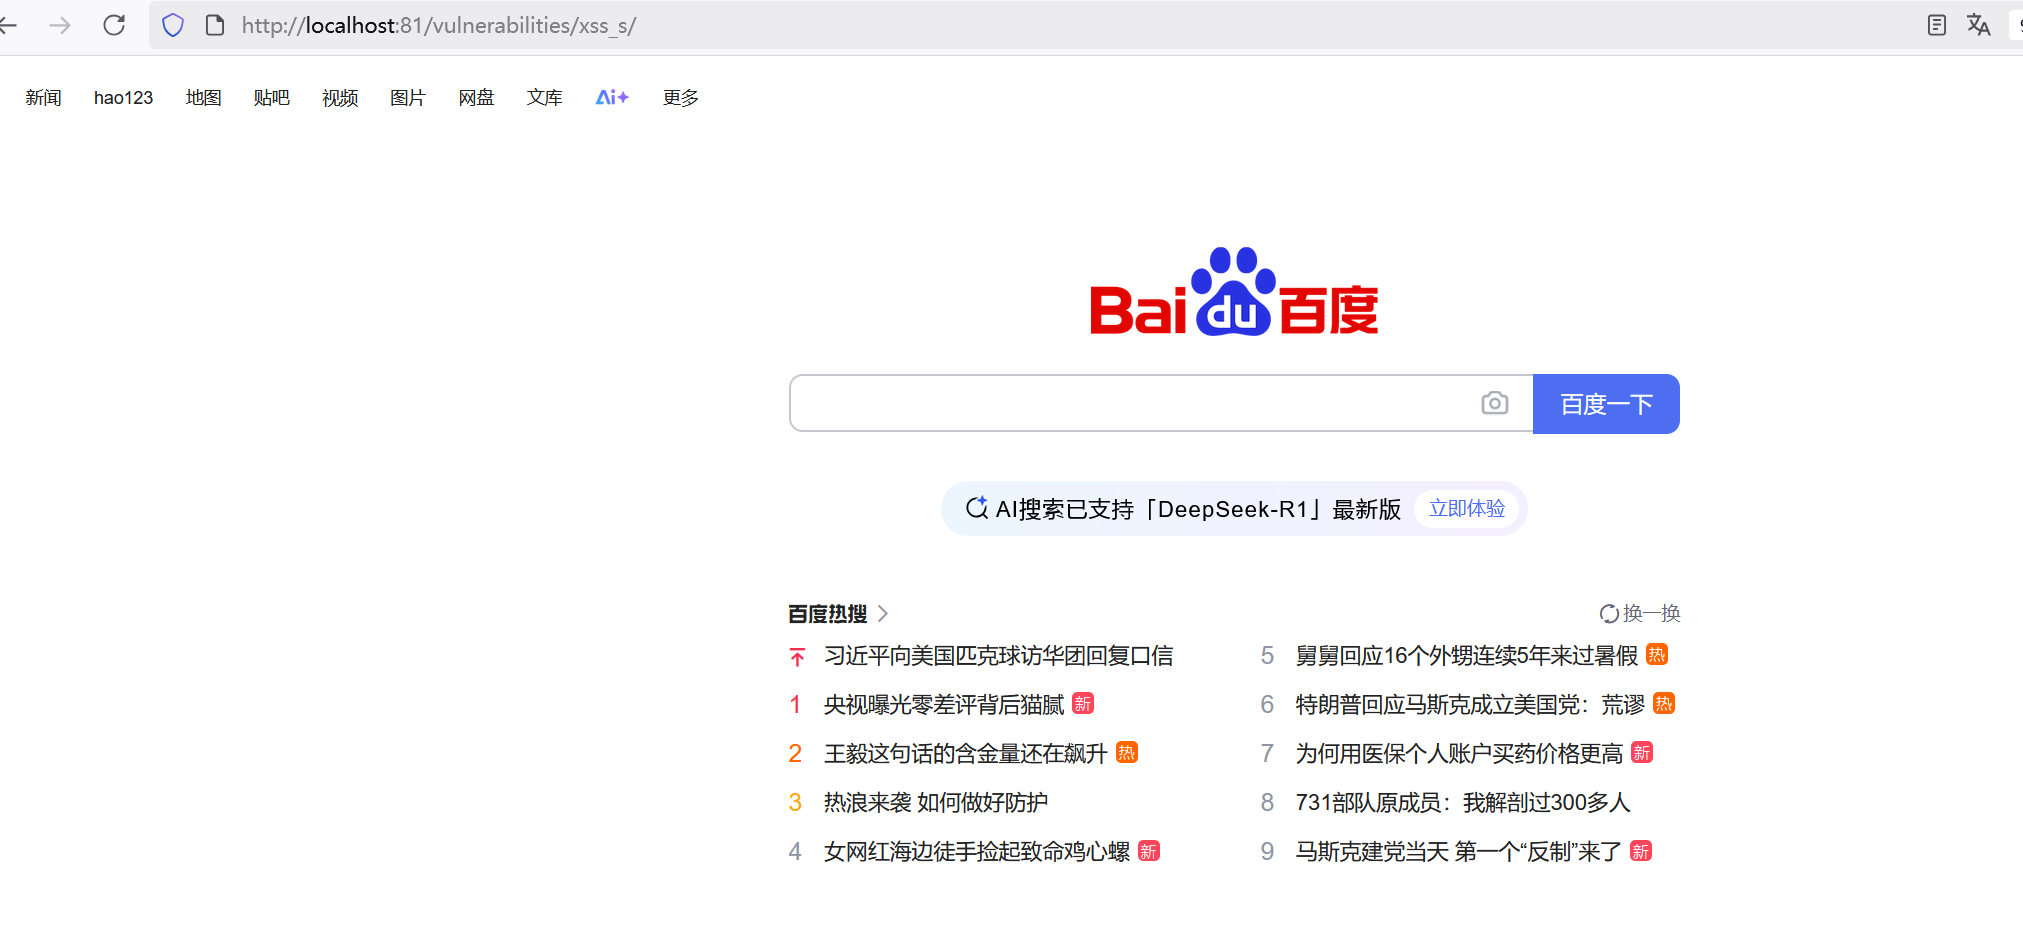Open the 地图 navigation item
The image size is (2023, 942).
(204, 97)
